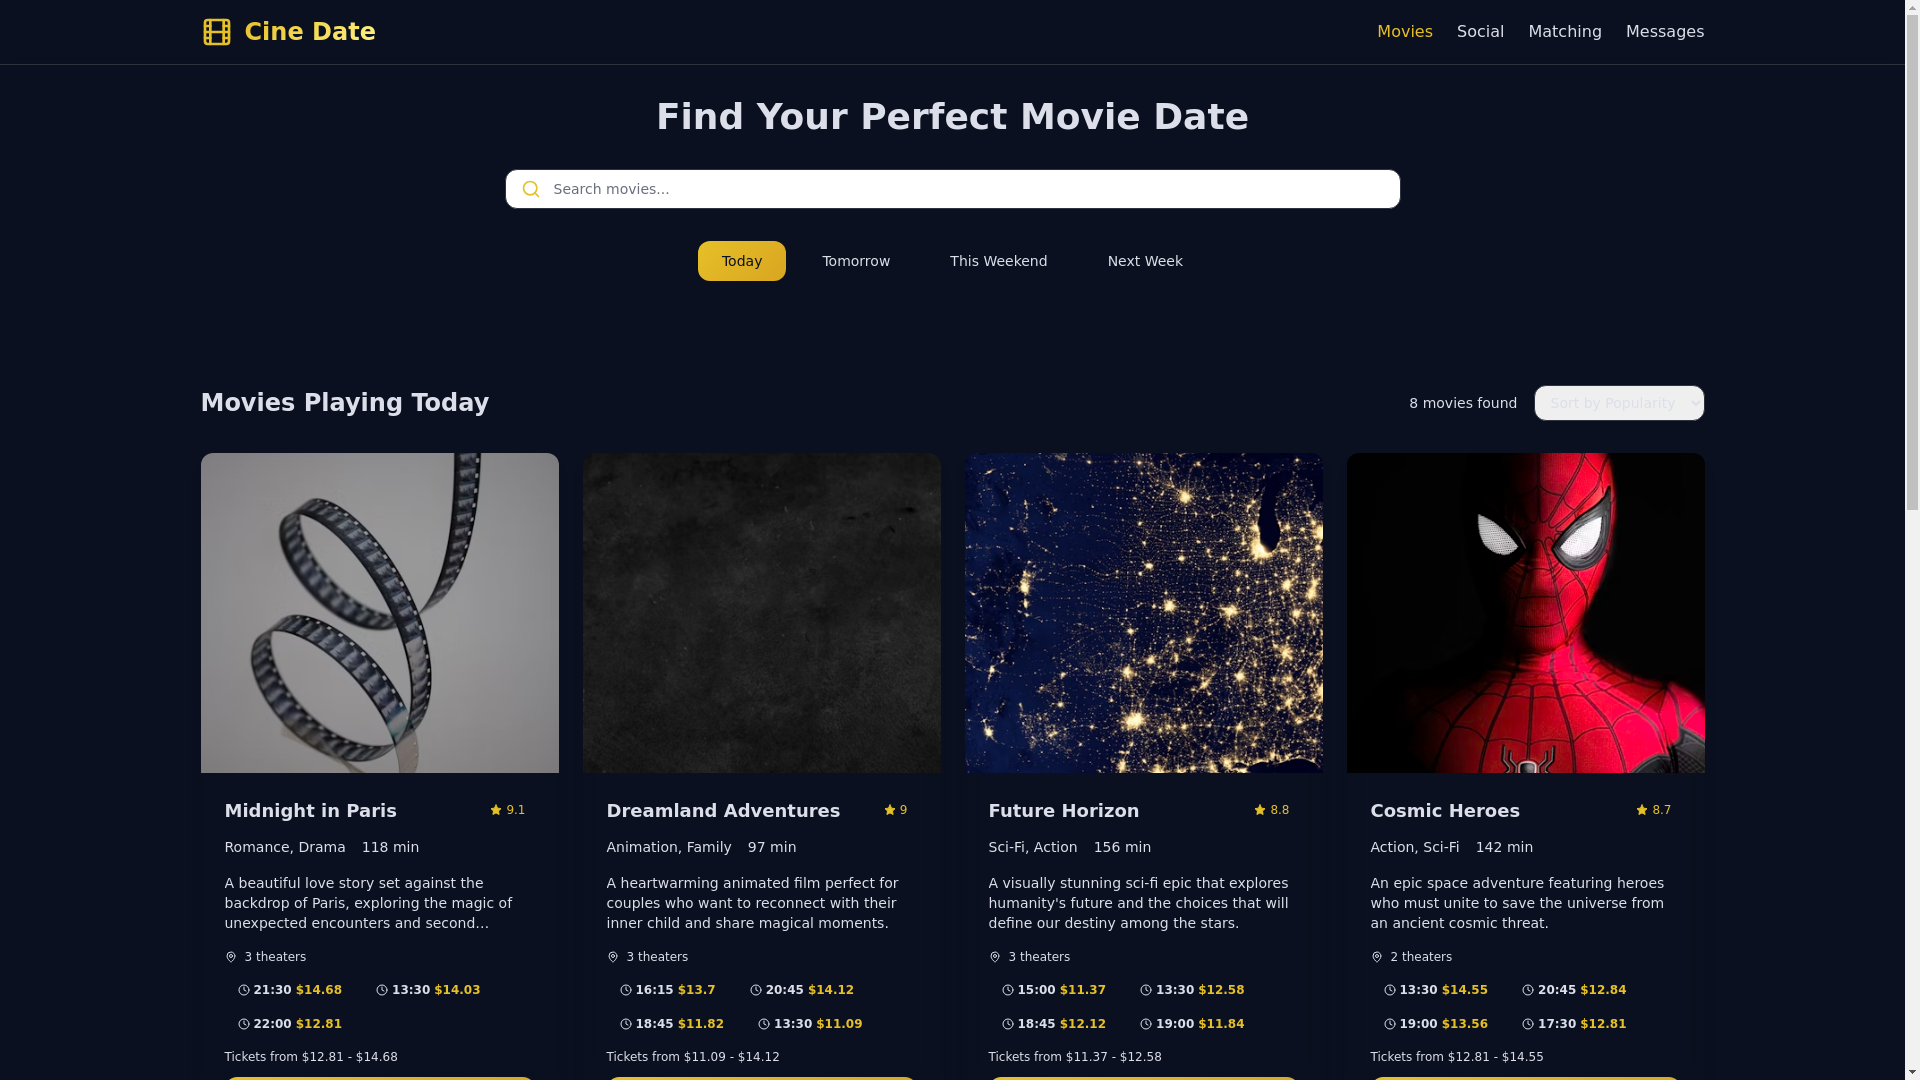1920x1080 pixels.
Task: Click the clock icon next to 17:30 showtime
Action: click(x=1528, y=1024)
